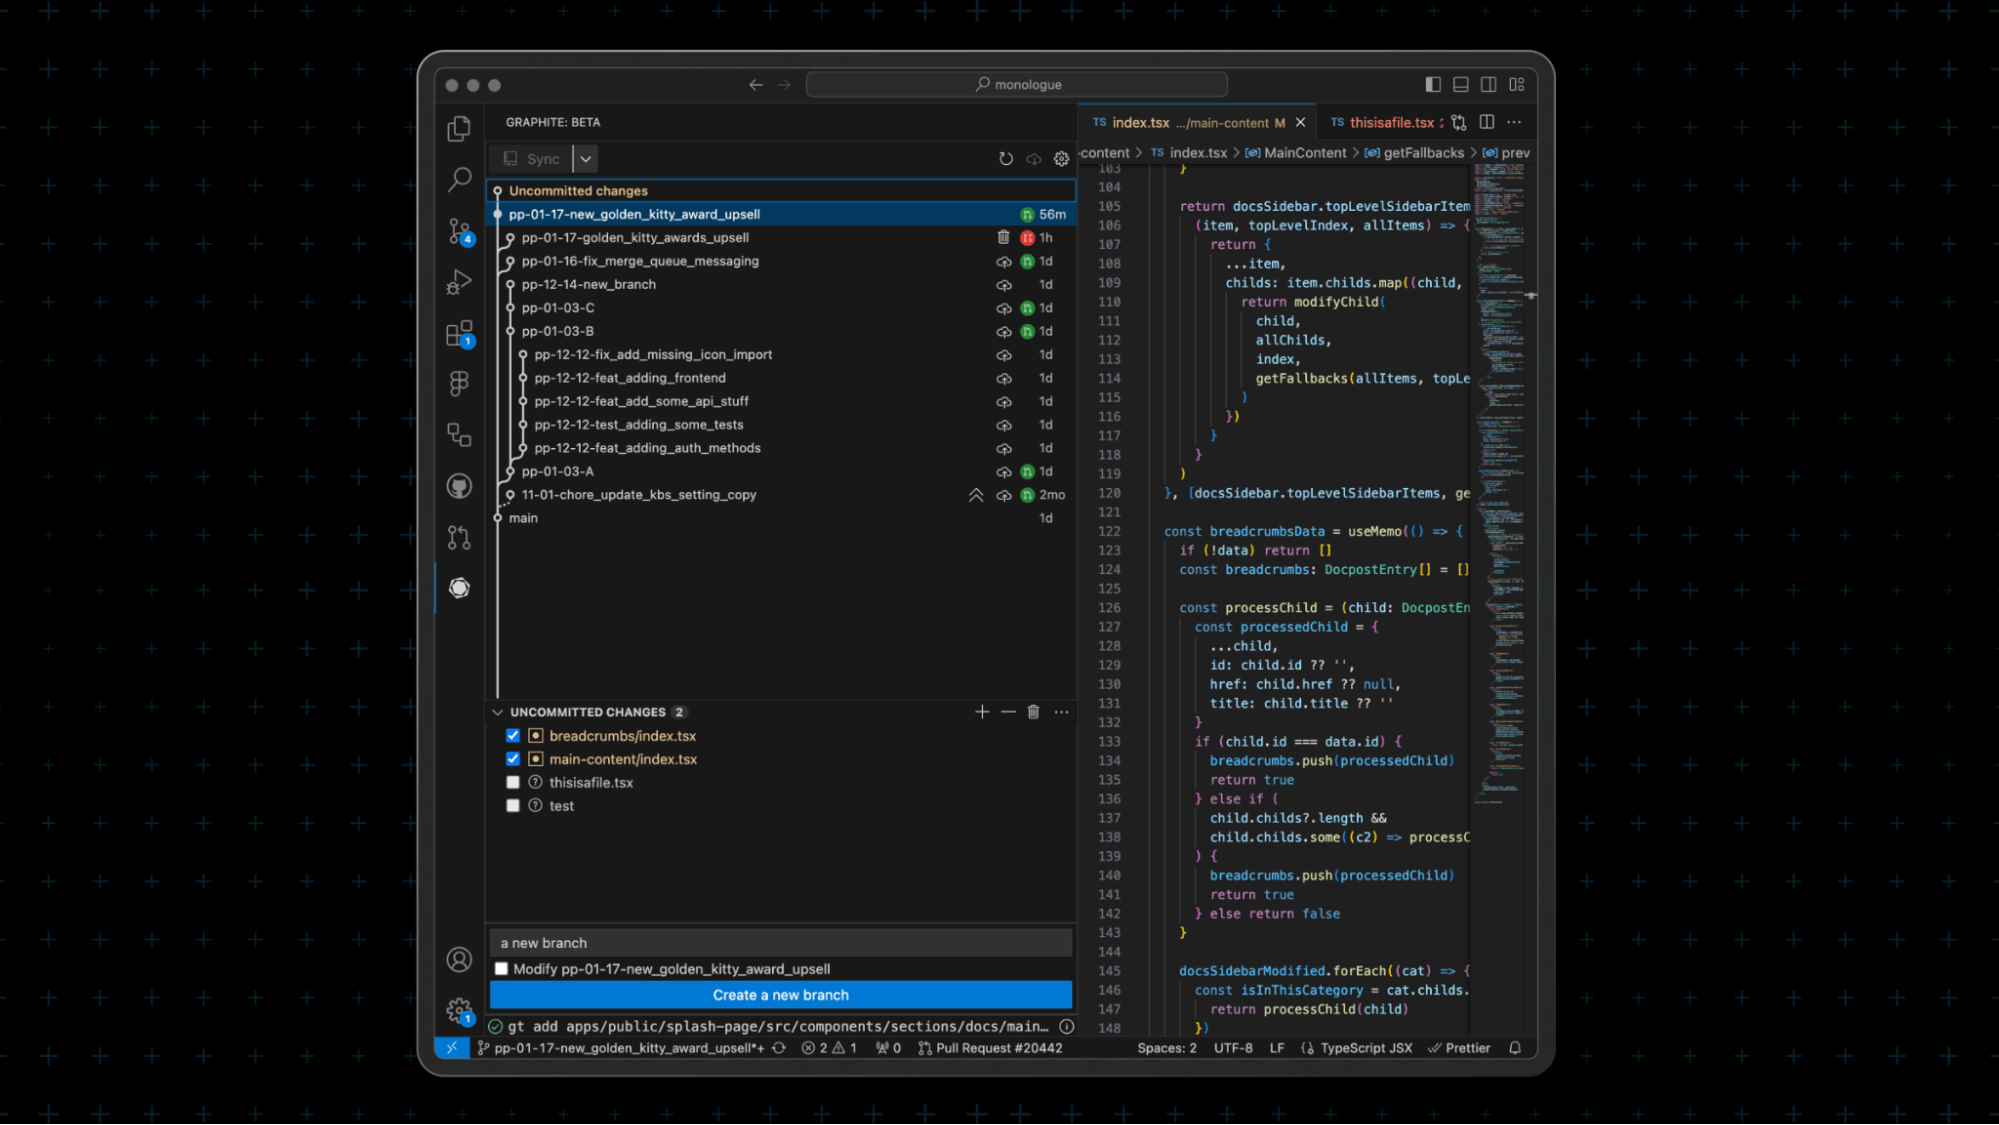The width and height of the screenshot is (1999, 1125).
Task: Click the branch name input field
Action: tap(783, 942)
